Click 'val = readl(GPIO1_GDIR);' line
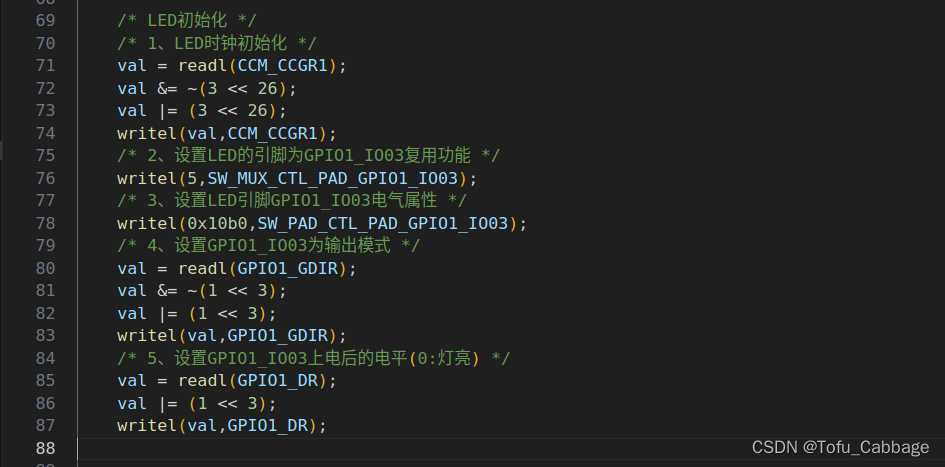The width and height of the screenshot is (945, 467). point(237,268)
